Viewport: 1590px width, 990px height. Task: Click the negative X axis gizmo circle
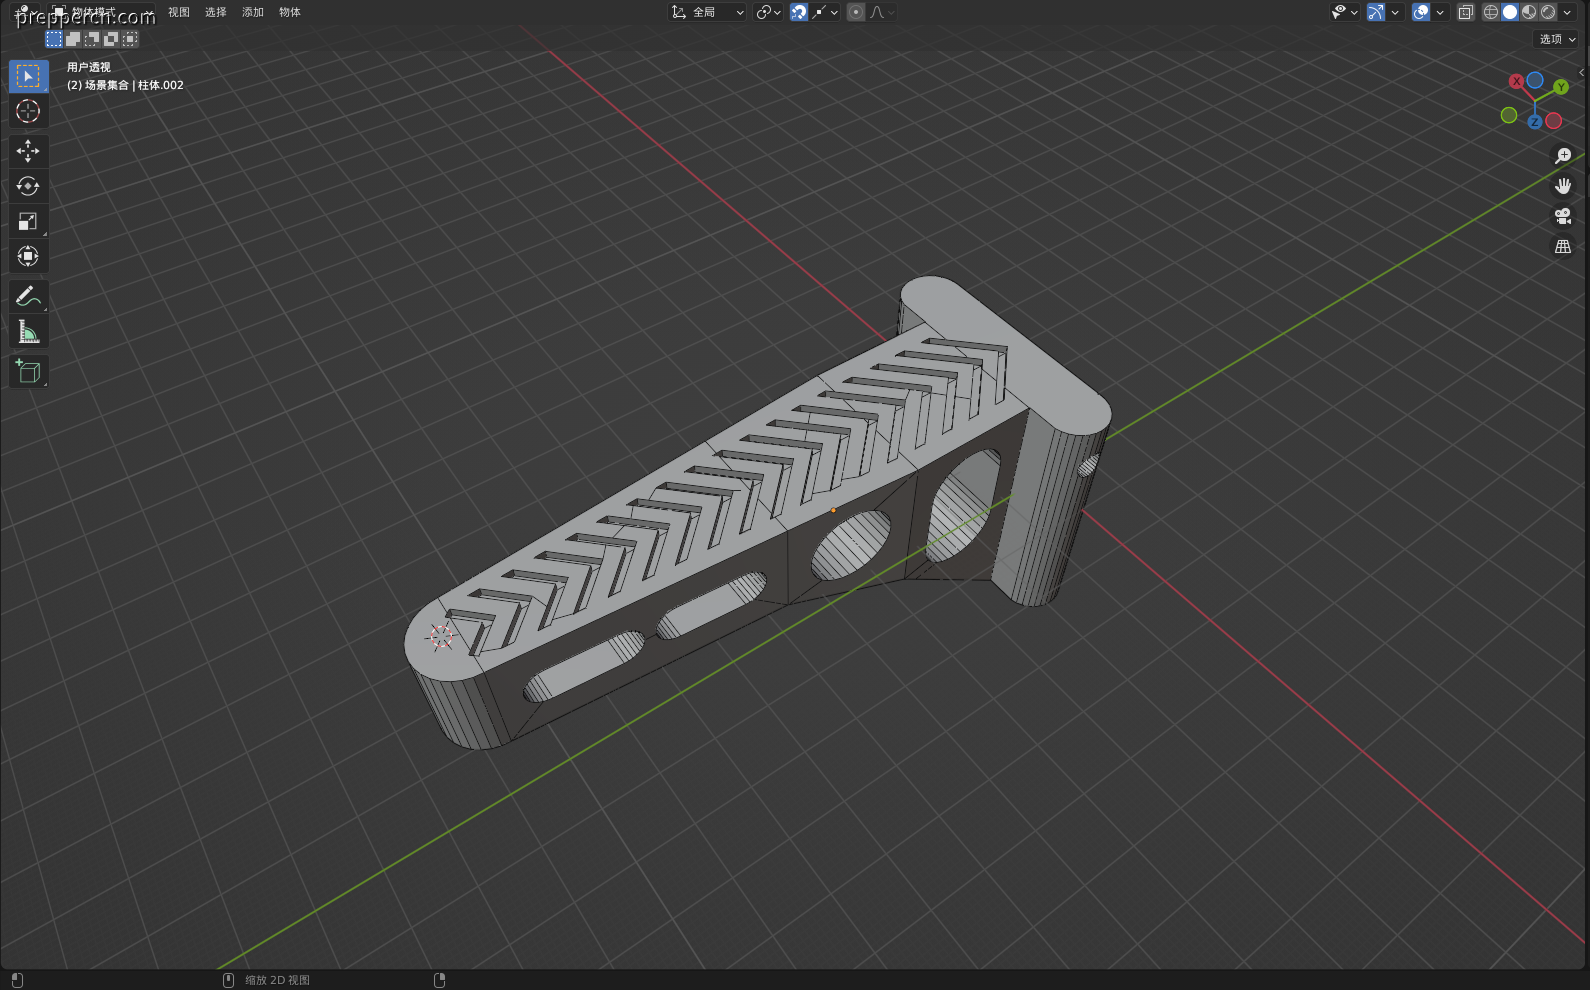[x=1553, y=121]
